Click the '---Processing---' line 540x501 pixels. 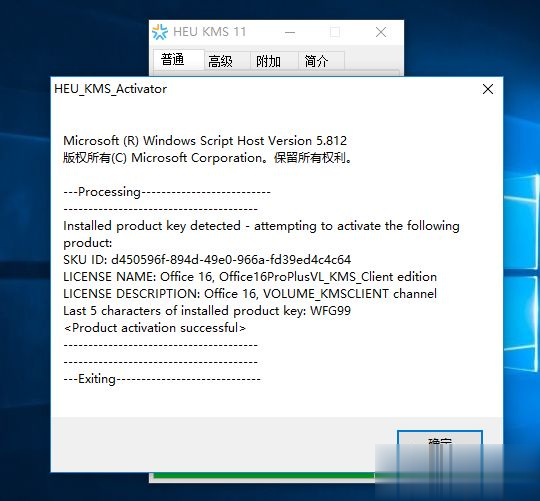(x=167, y=192)
